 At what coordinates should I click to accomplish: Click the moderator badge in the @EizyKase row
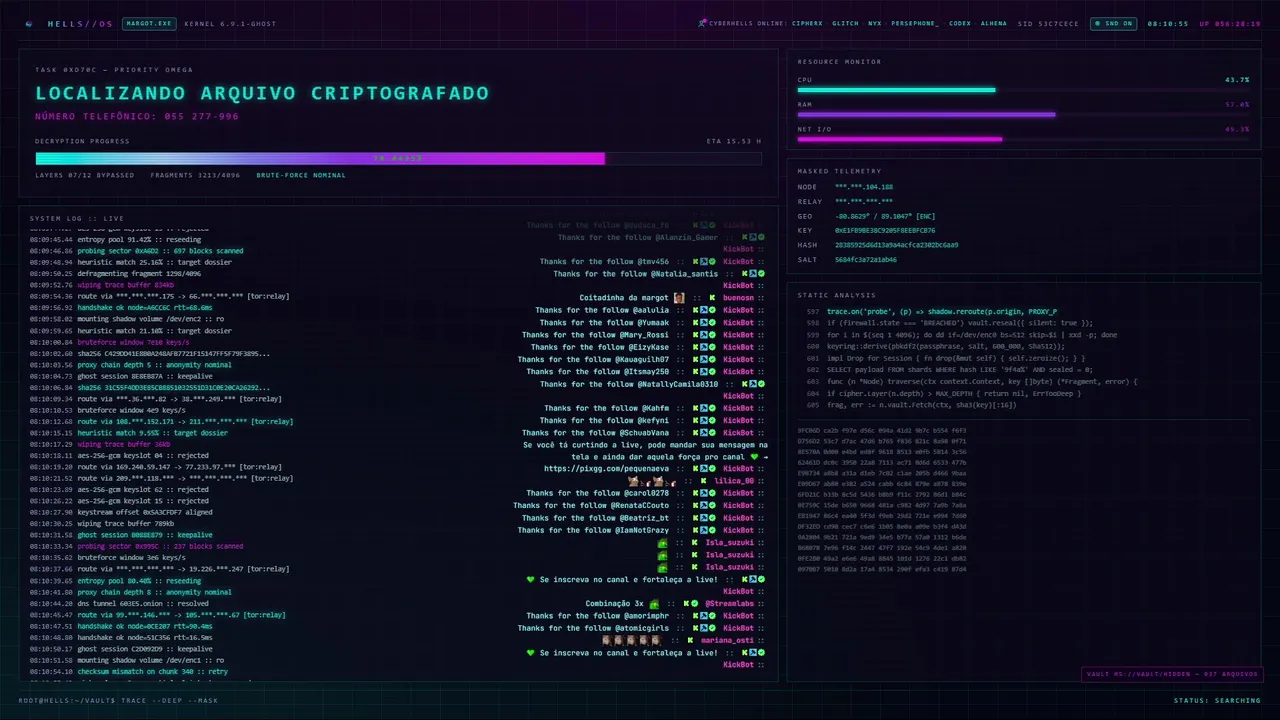point(703,347)
